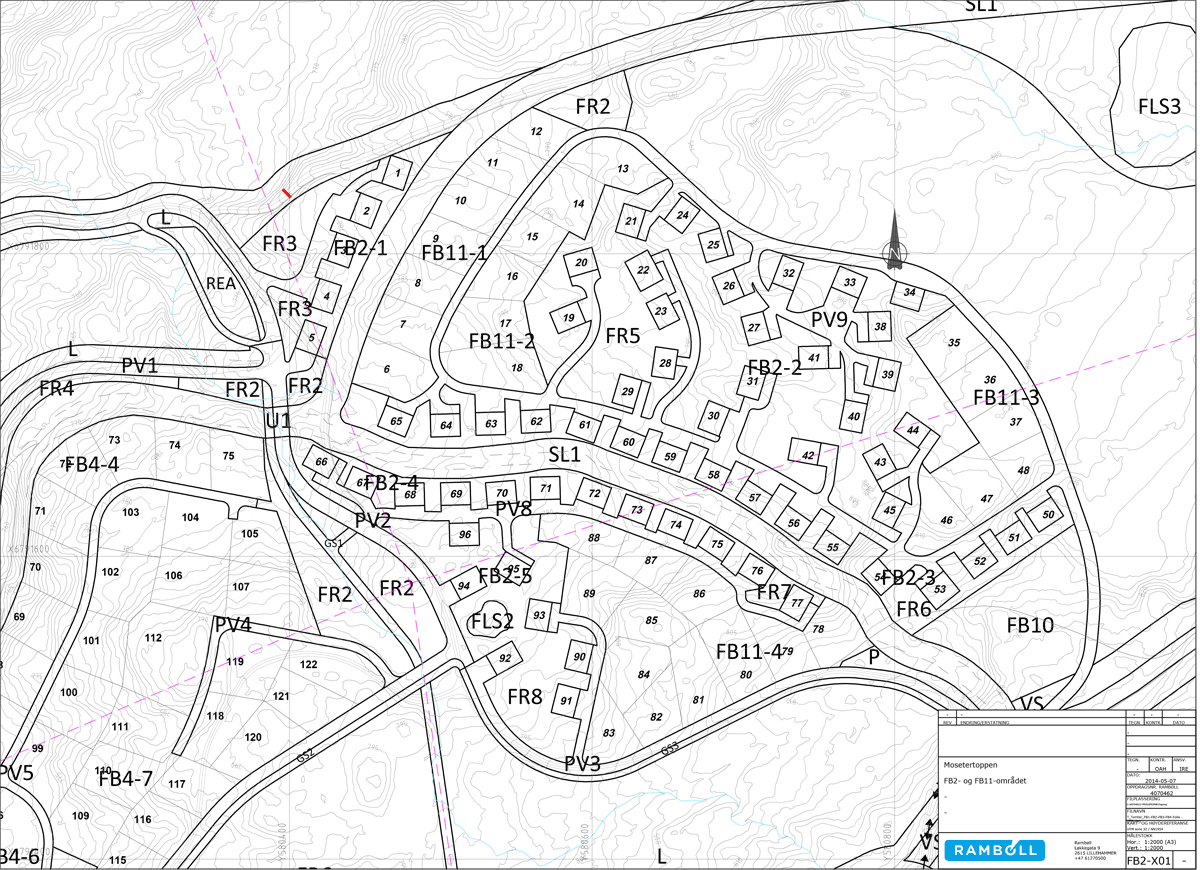The width and height of the screenshot is (1200, 870).
Task: Select the U1 label at the junction
Action: 278,421
